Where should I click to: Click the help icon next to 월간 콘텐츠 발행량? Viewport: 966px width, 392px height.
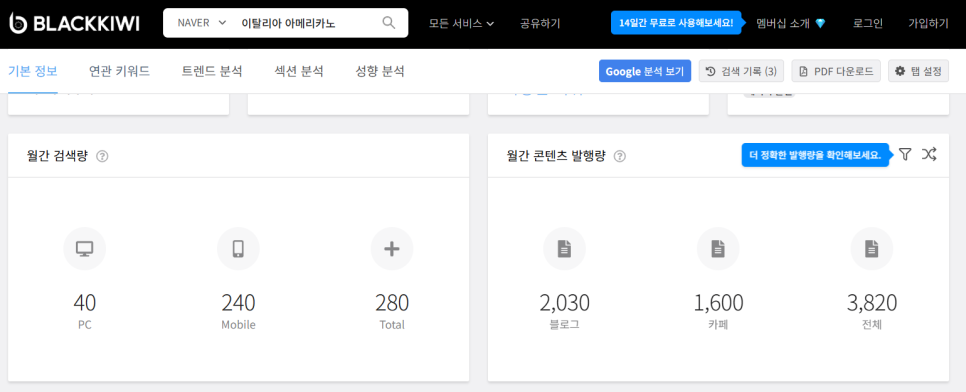pyautogui.click(x=620, y=156)
